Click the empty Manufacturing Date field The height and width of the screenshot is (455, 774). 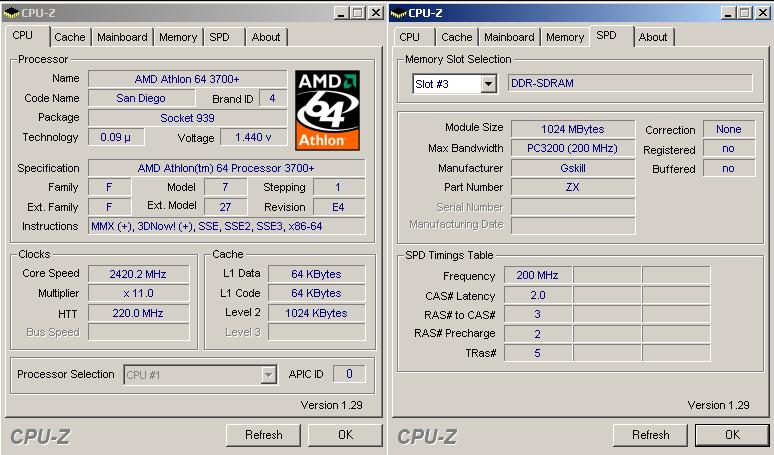point(573,225)
